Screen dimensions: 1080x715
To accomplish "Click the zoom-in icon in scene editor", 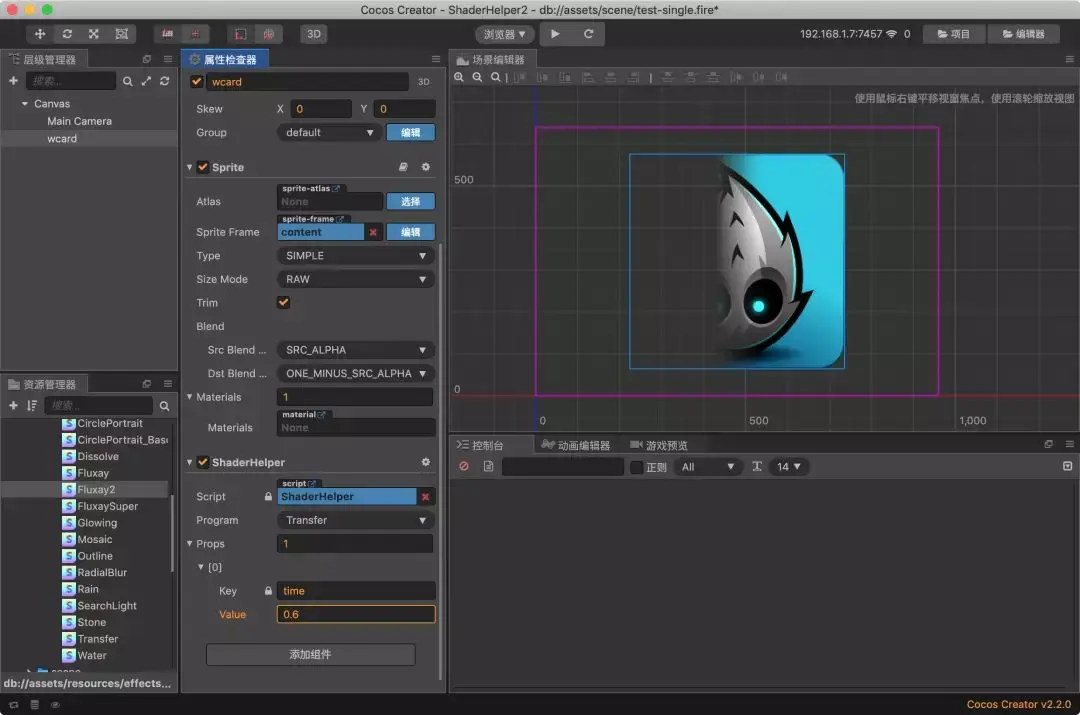I will [460, 77].
